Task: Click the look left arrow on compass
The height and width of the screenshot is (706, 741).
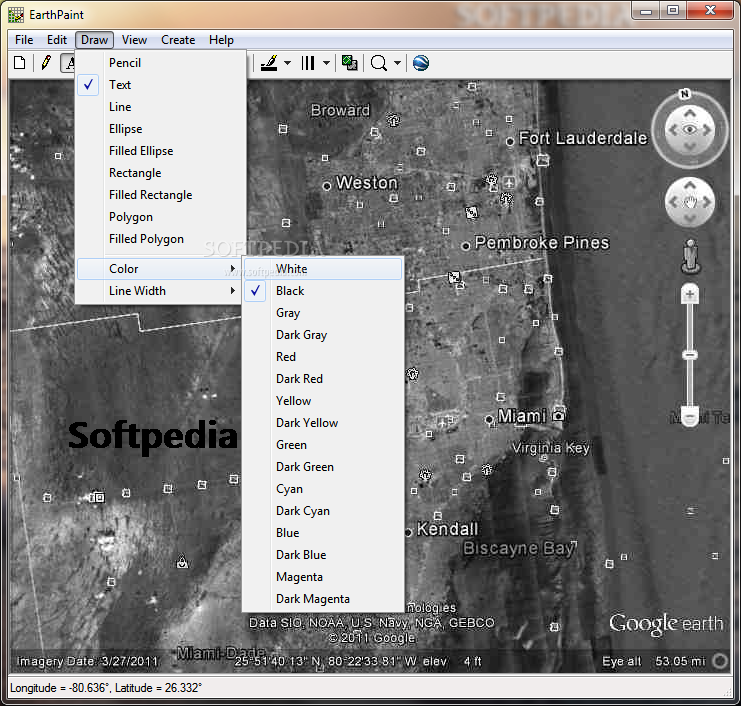Action: 673,129
